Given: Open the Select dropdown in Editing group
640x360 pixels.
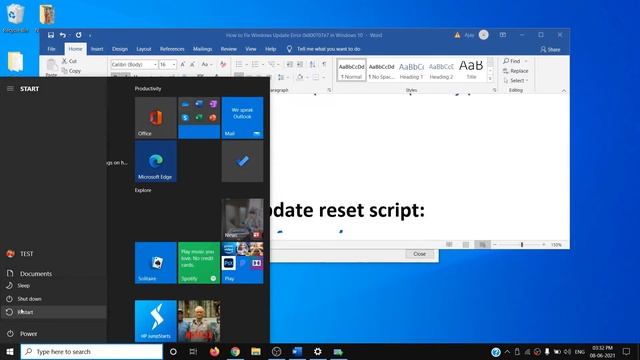Looking at the screenshot, I should tap(516, 80).
